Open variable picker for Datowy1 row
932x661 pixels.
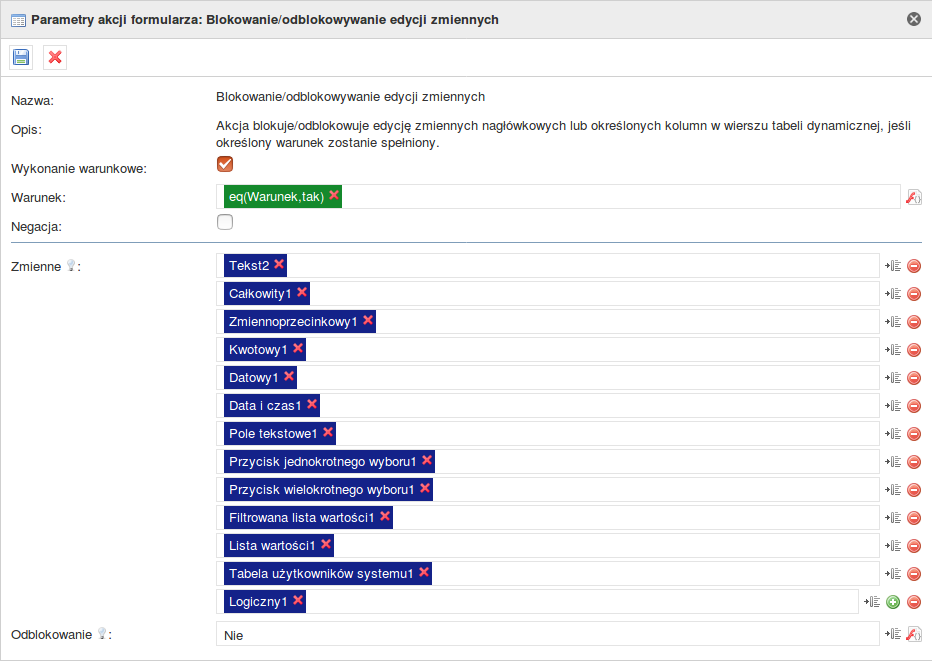pyautogui.click(x=893, y=377)
